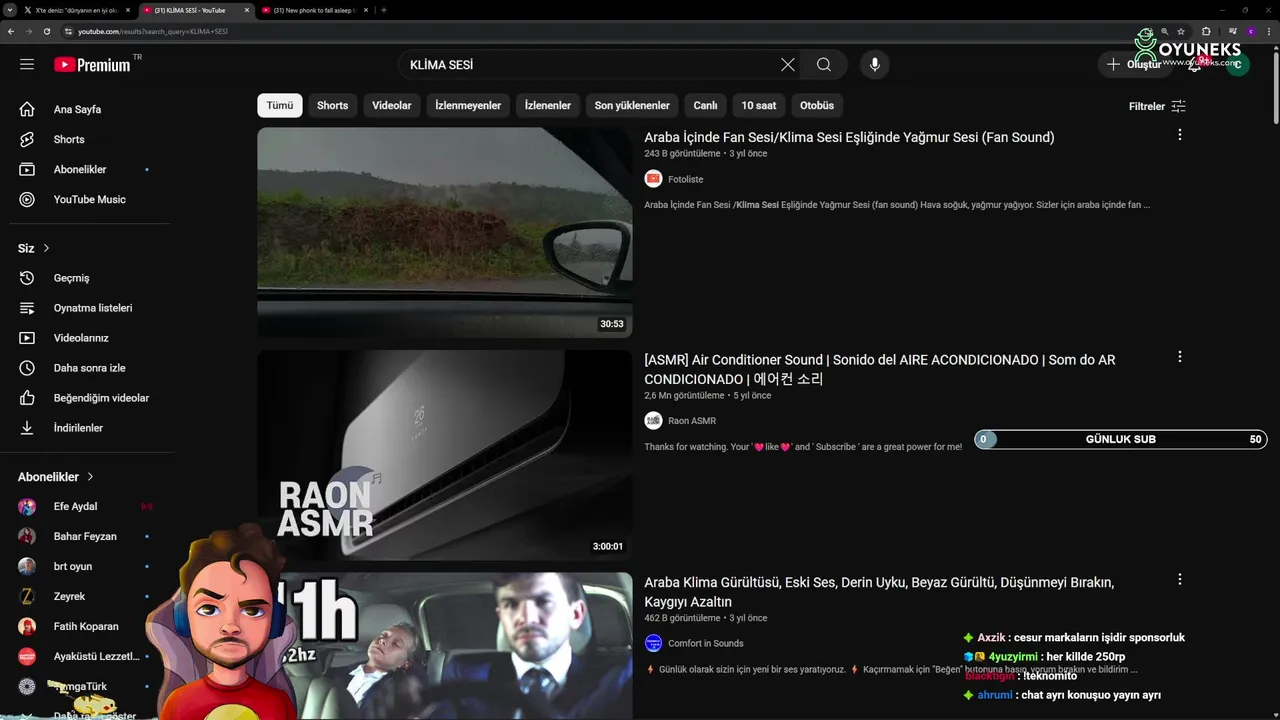Click the magnifier search button
The width and height of the screenshot is (1280, 720).
click(823, 64)
